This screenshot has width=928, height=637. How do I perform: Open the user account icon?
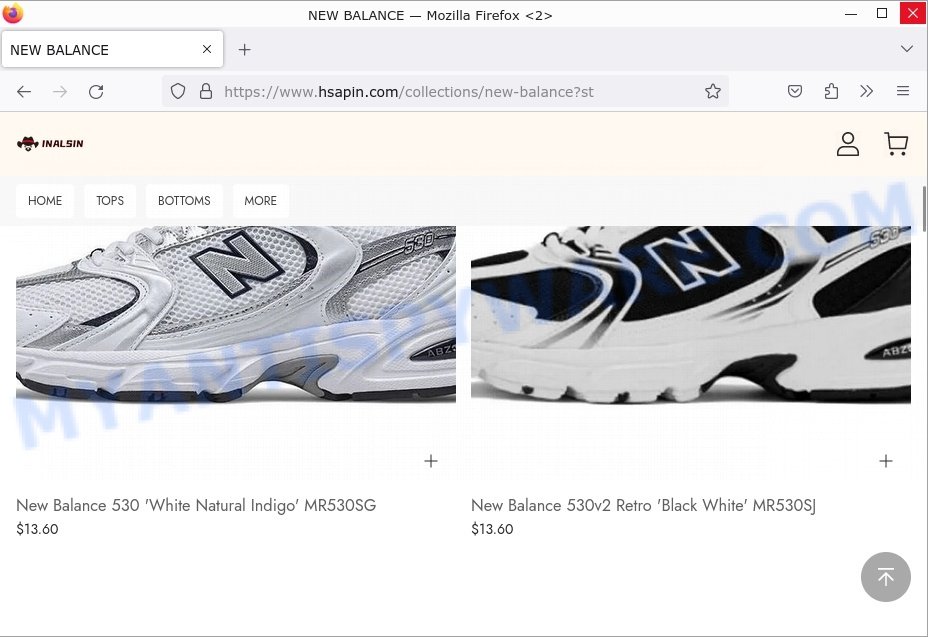[x=848, y=144]
